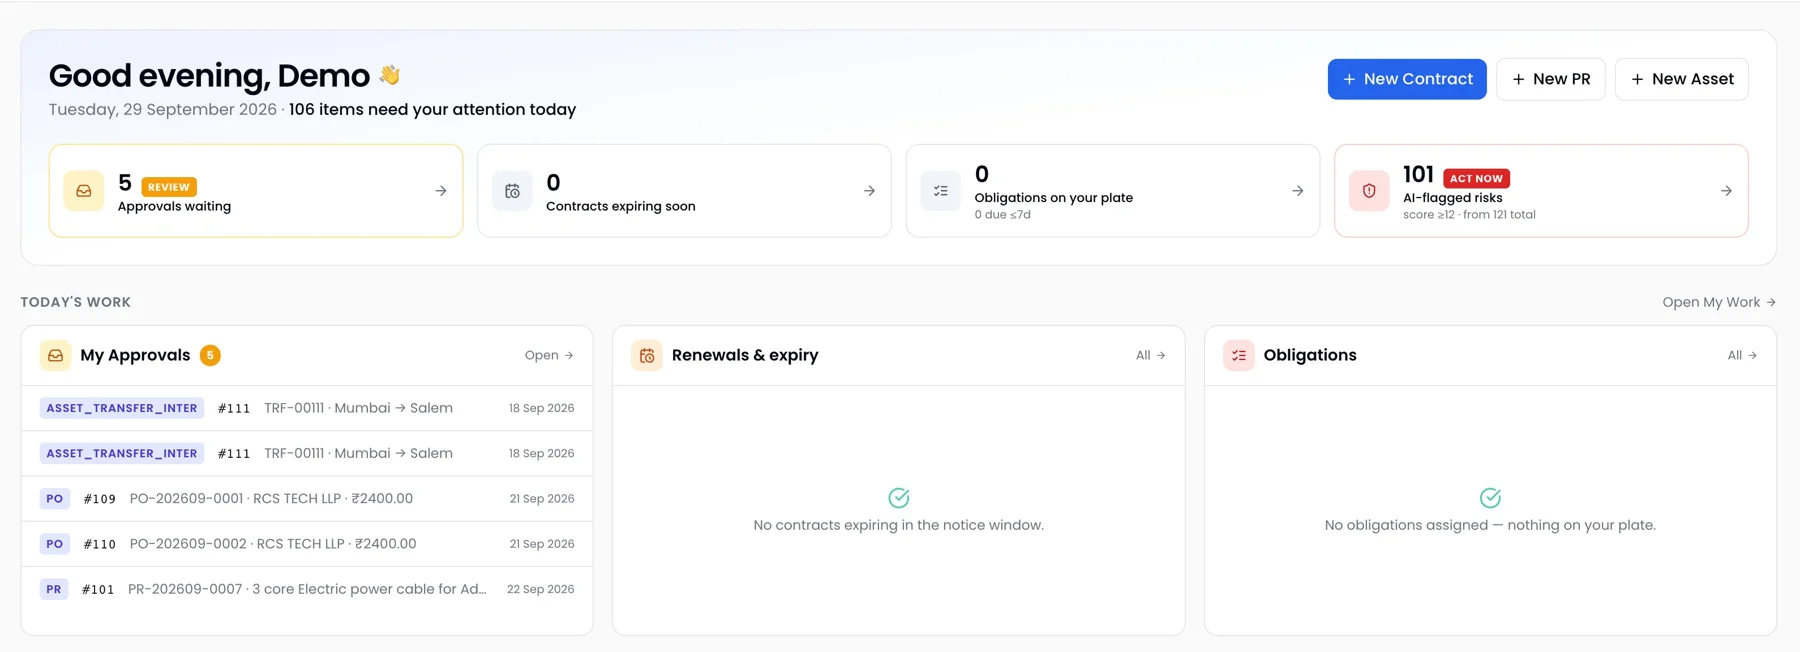The width and height of the screenshot is (1800, 652).
Task: Open My Work link
Action: 1719,302
